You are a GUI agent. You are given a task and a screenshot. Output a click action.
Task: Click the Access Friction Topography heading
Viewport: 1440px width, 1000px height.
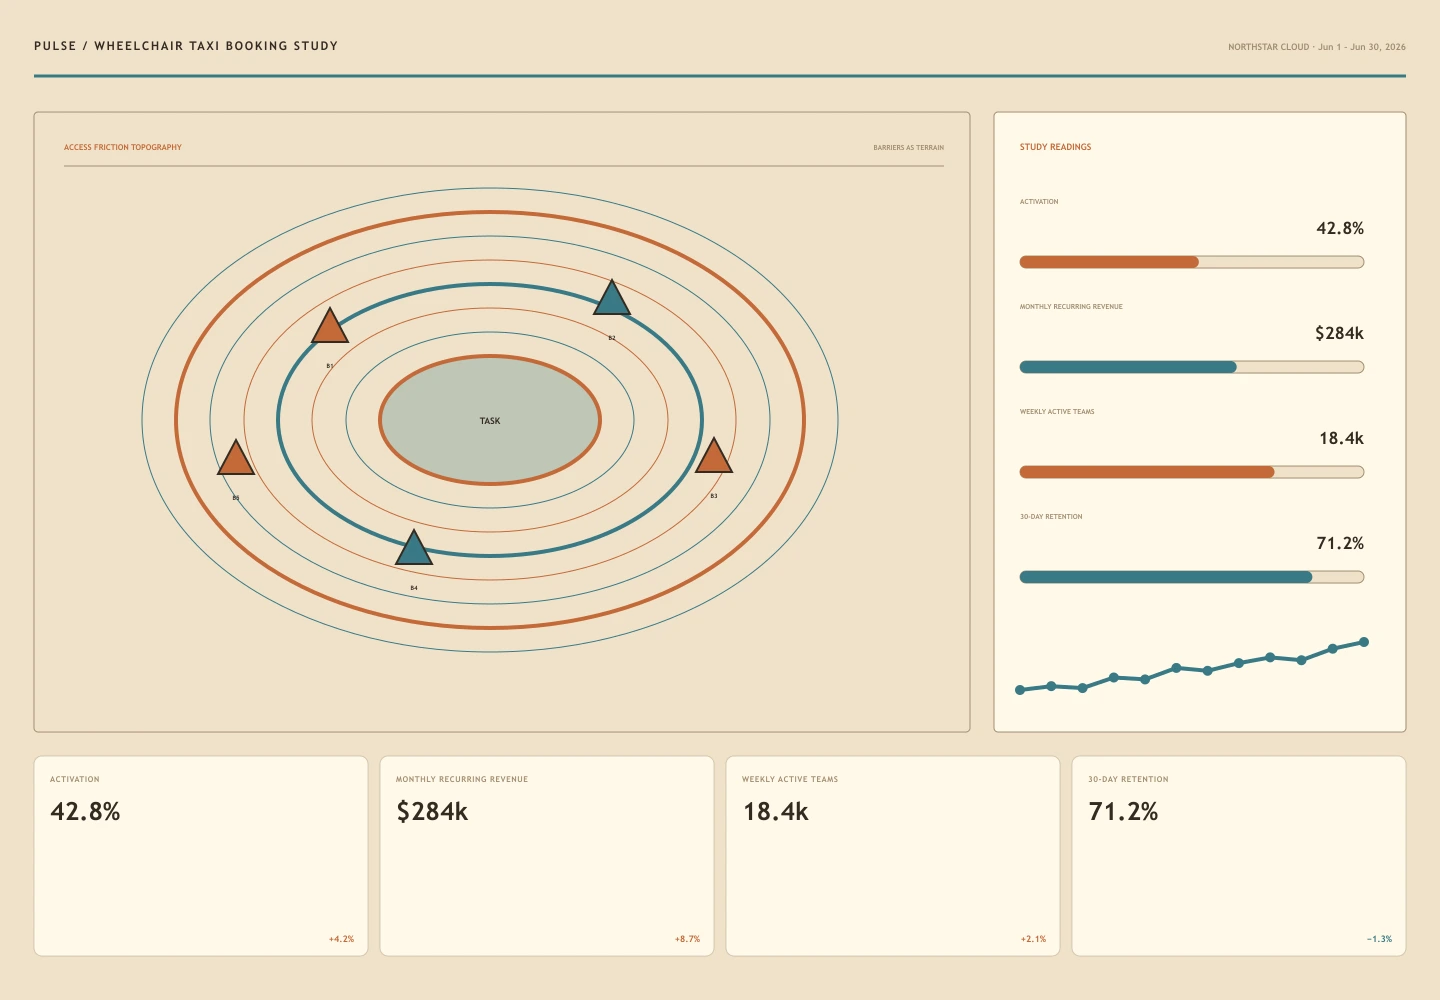click(x=123, y=147)
